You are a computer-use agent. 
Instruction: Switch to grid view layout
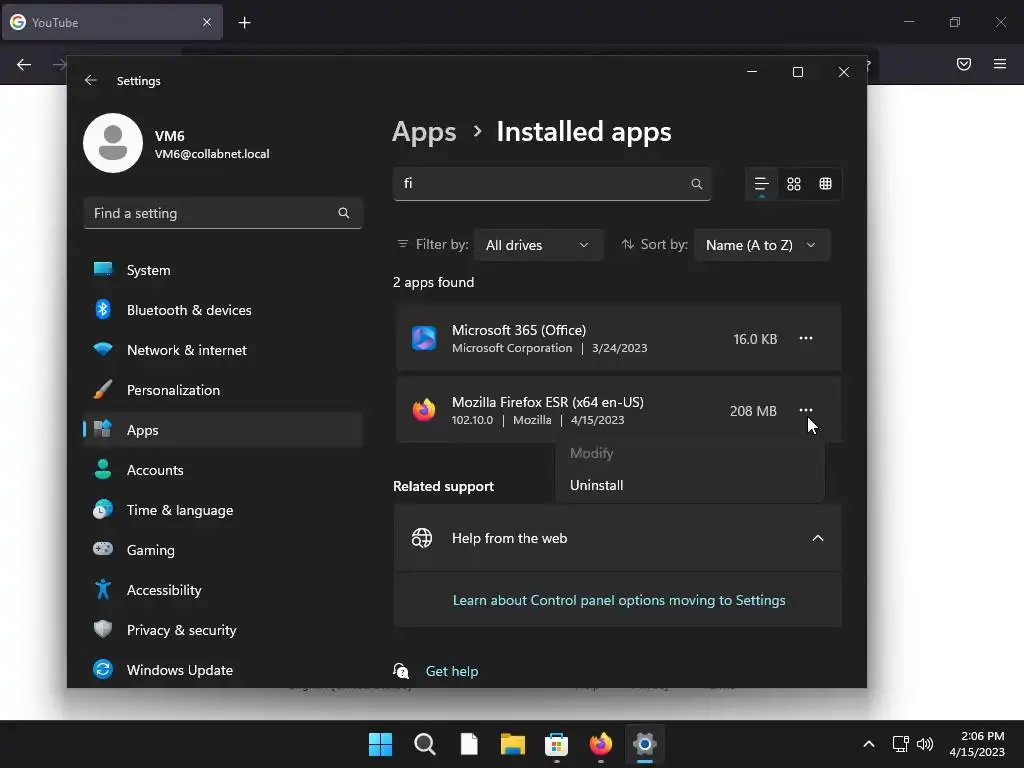click(793, 184)
